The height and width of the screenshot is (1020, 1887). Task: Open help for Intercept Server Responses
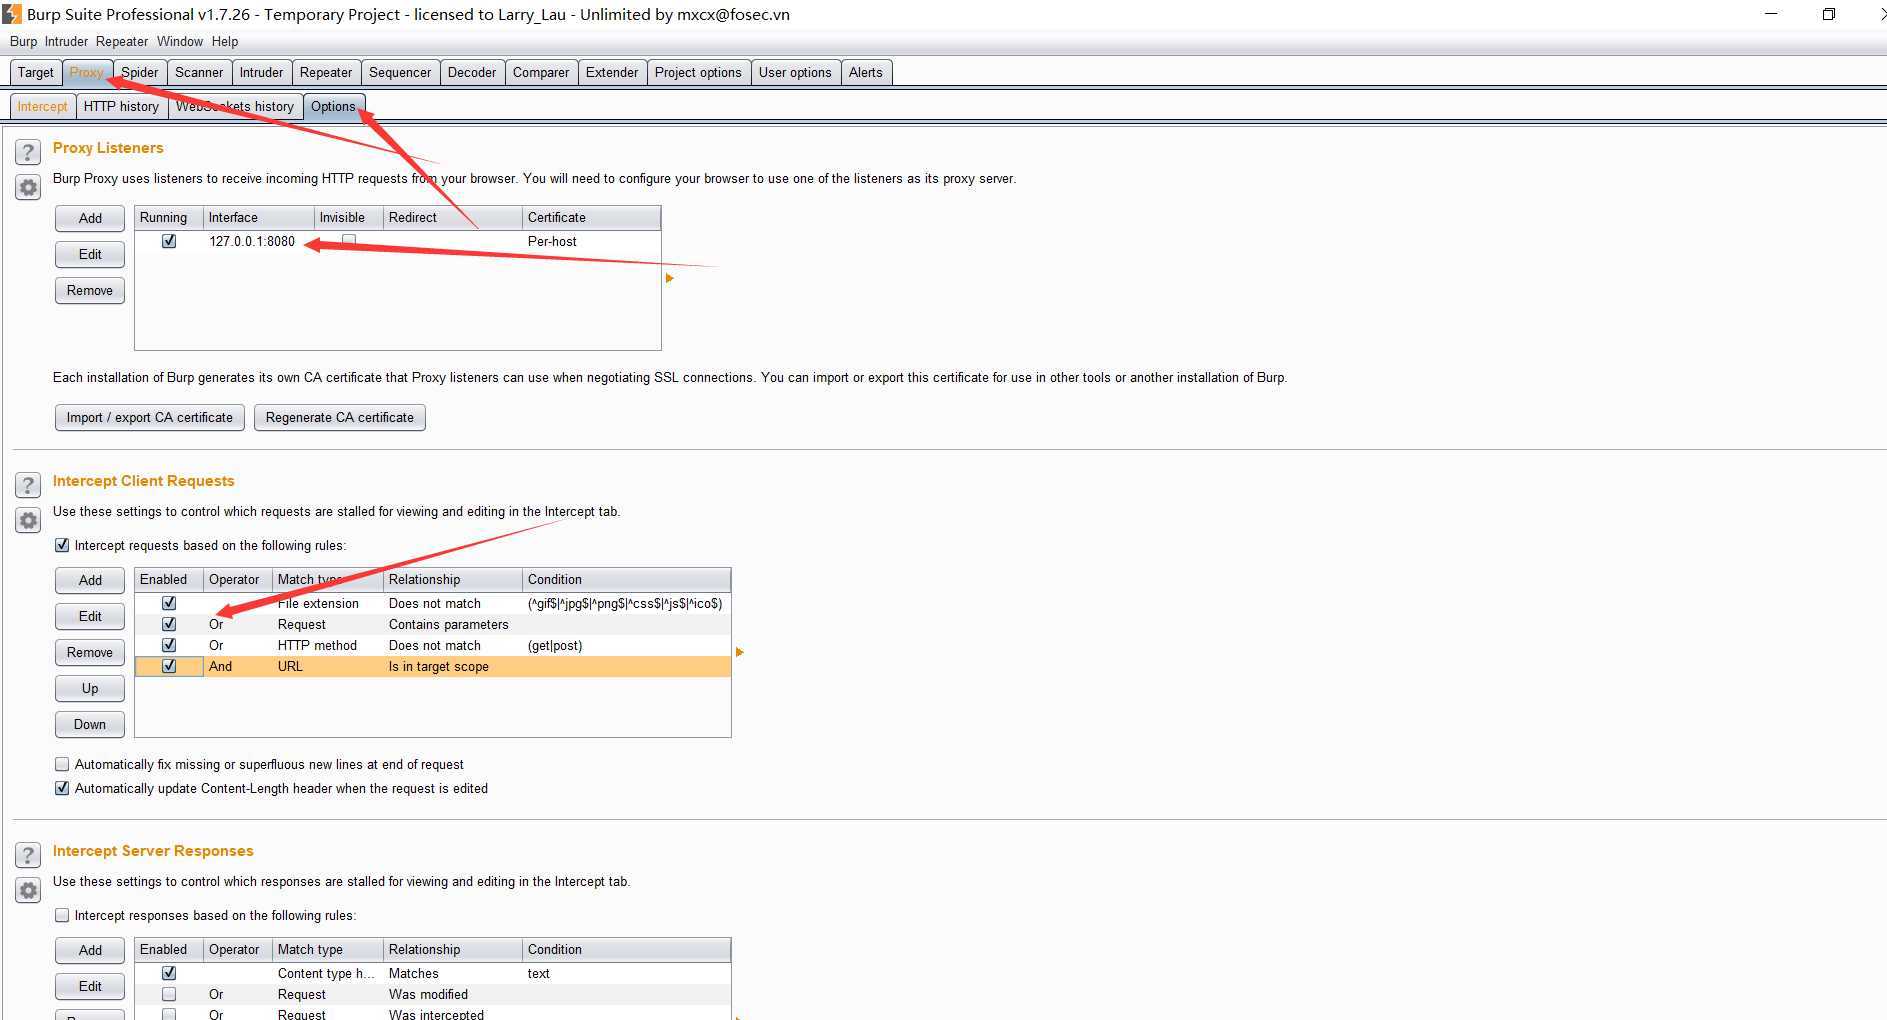pos(28,855)
